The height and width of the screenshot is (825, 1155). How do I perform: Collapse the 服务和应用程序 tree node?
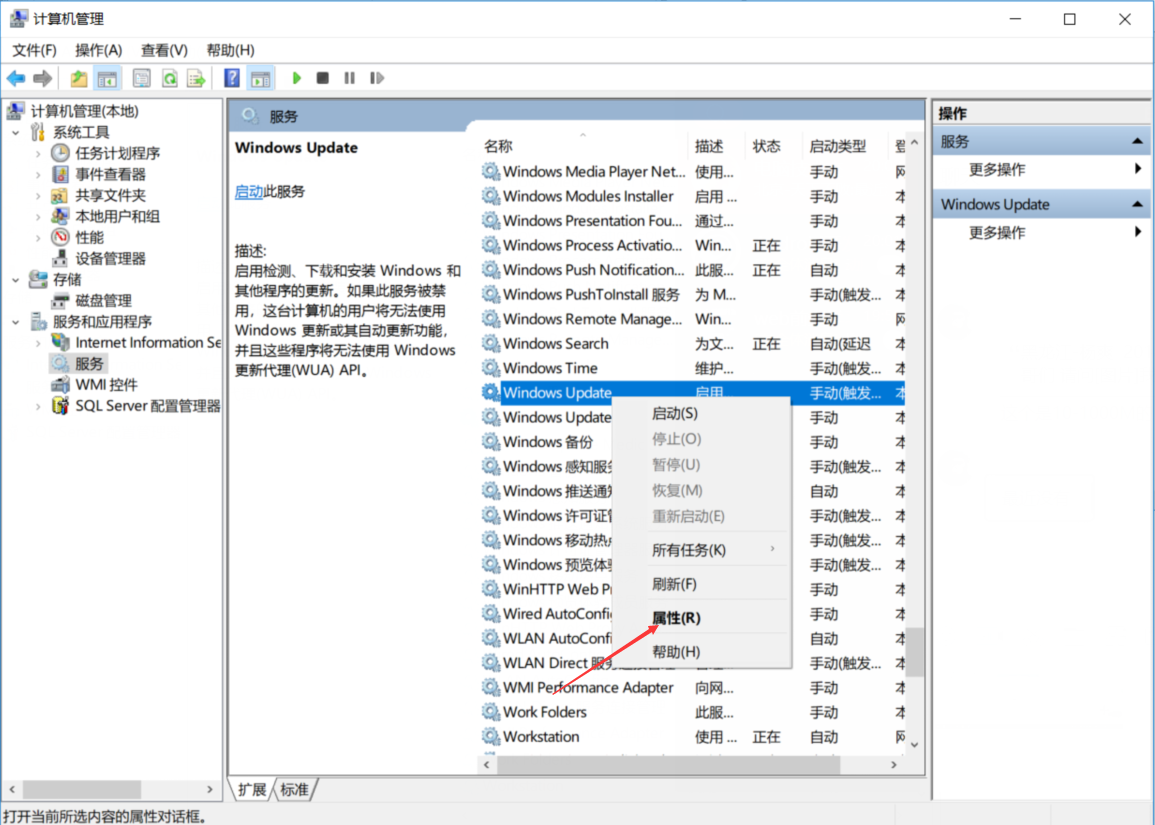[15, 323]
